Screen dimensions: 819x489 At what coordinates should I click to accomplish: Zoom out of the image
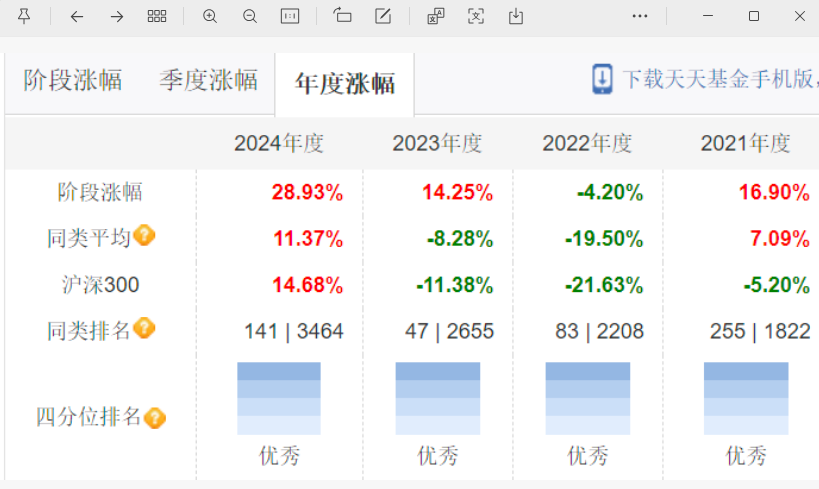250,17
